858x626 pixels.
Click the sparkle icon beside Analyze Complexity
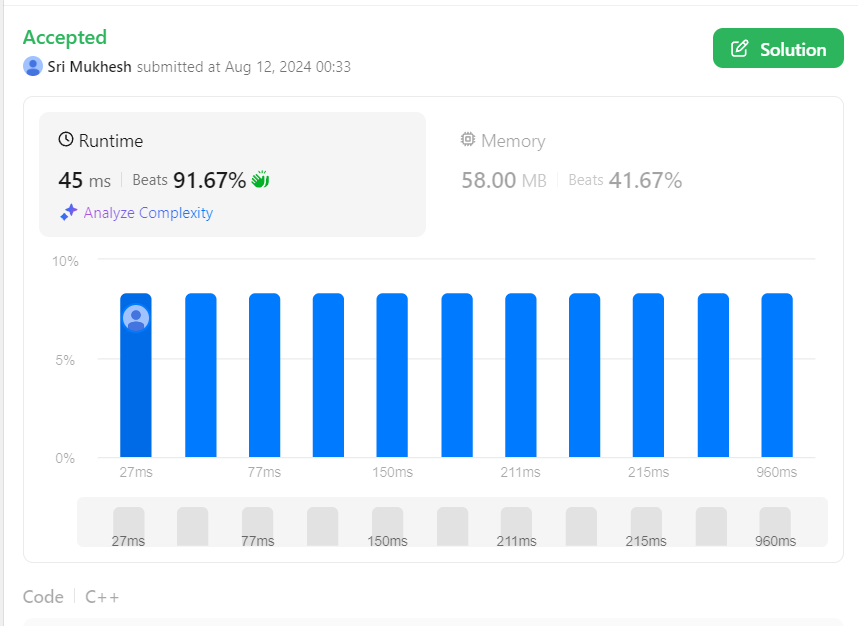(x=68, y=212)
